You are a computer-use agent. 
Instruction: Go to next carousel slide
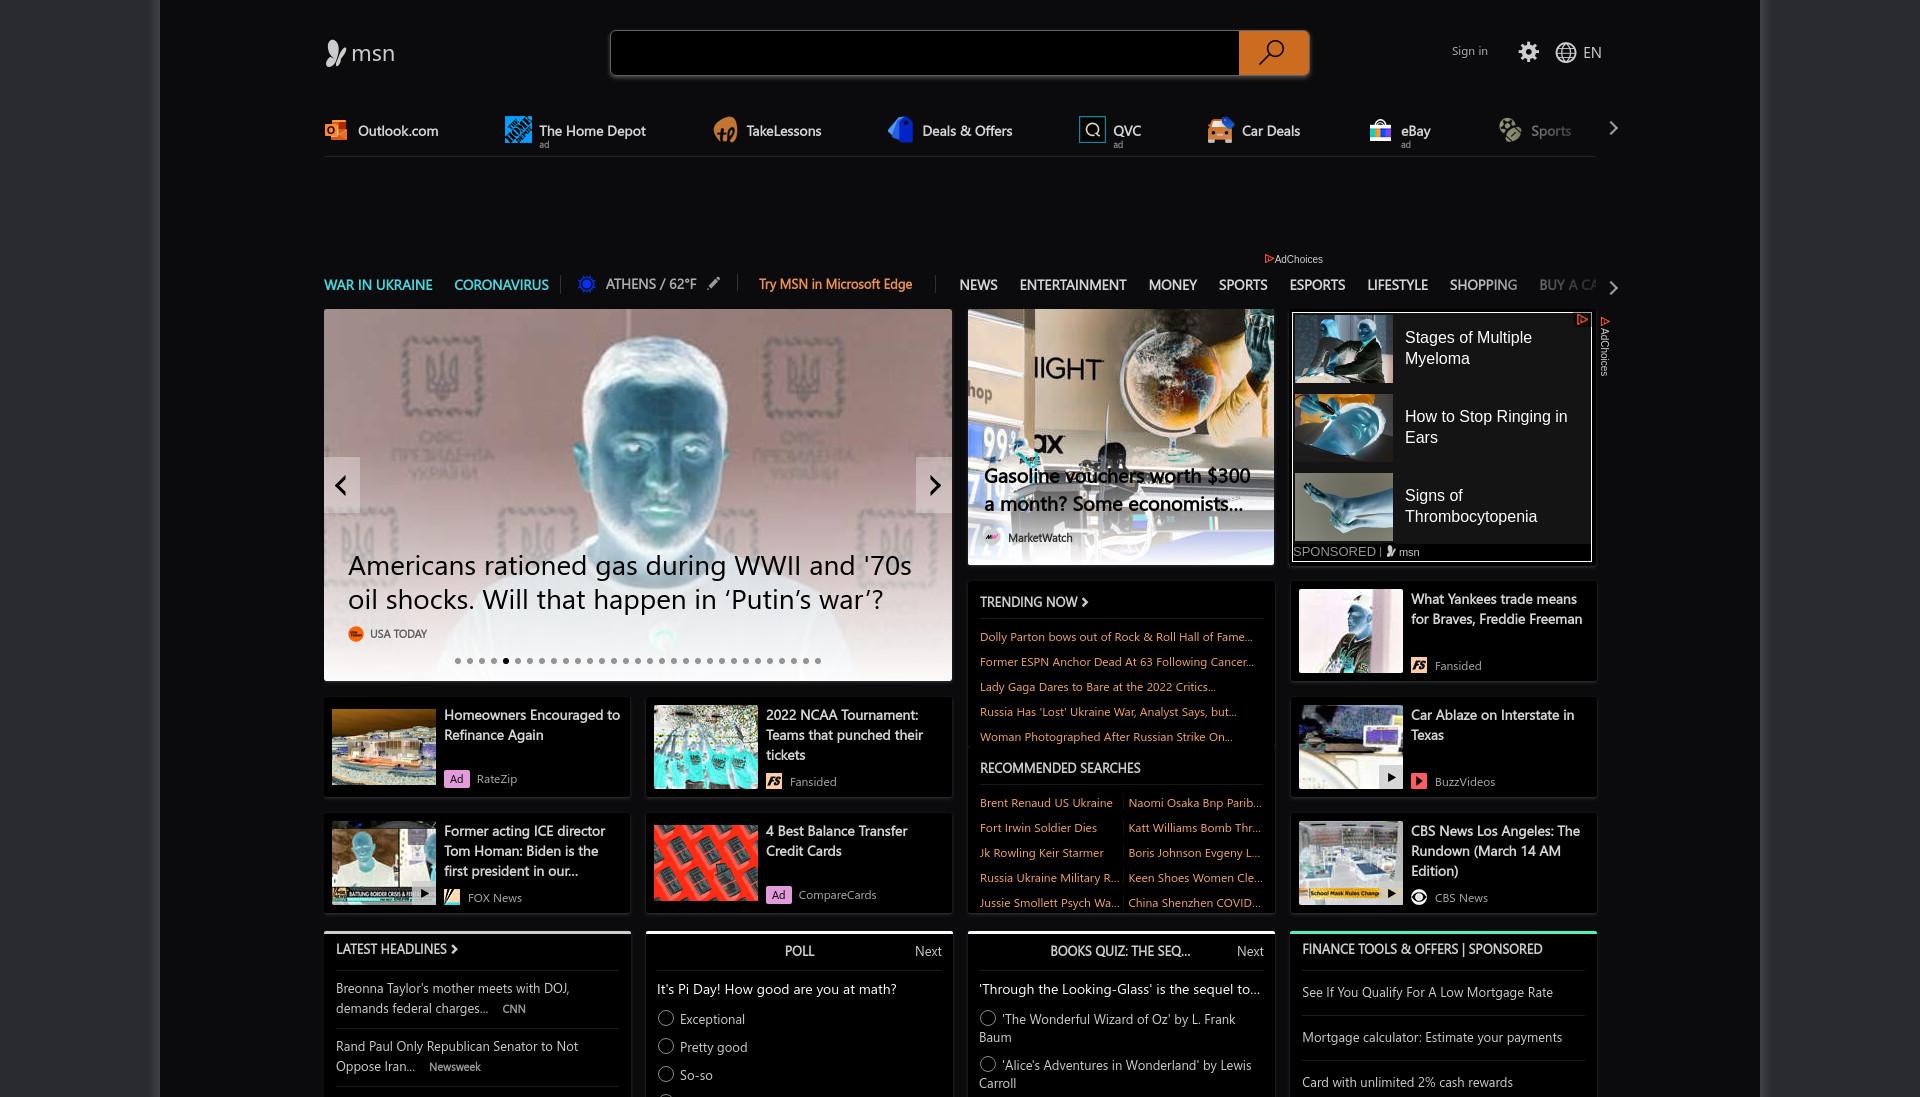click(934, 485)
